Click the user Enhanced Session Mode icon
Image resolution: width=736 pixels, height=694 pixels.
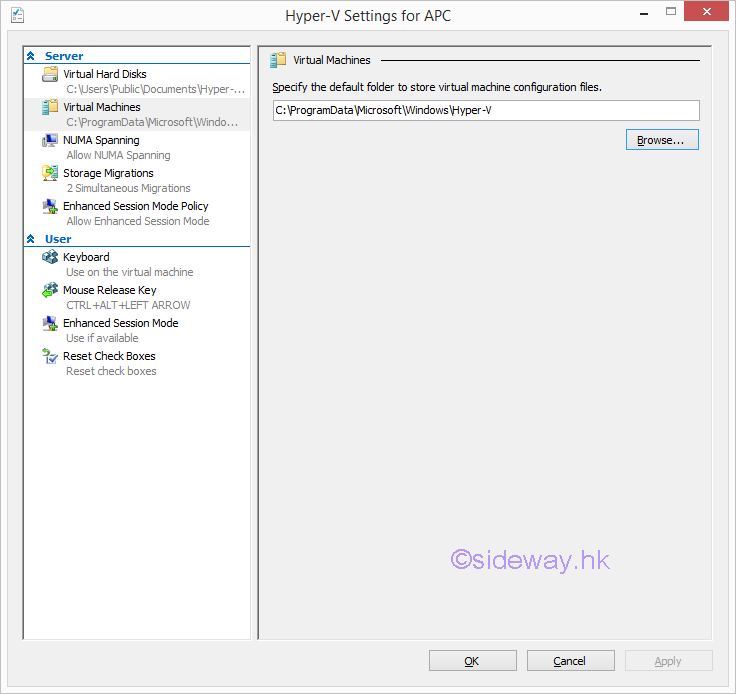click(x=50, y=324)
